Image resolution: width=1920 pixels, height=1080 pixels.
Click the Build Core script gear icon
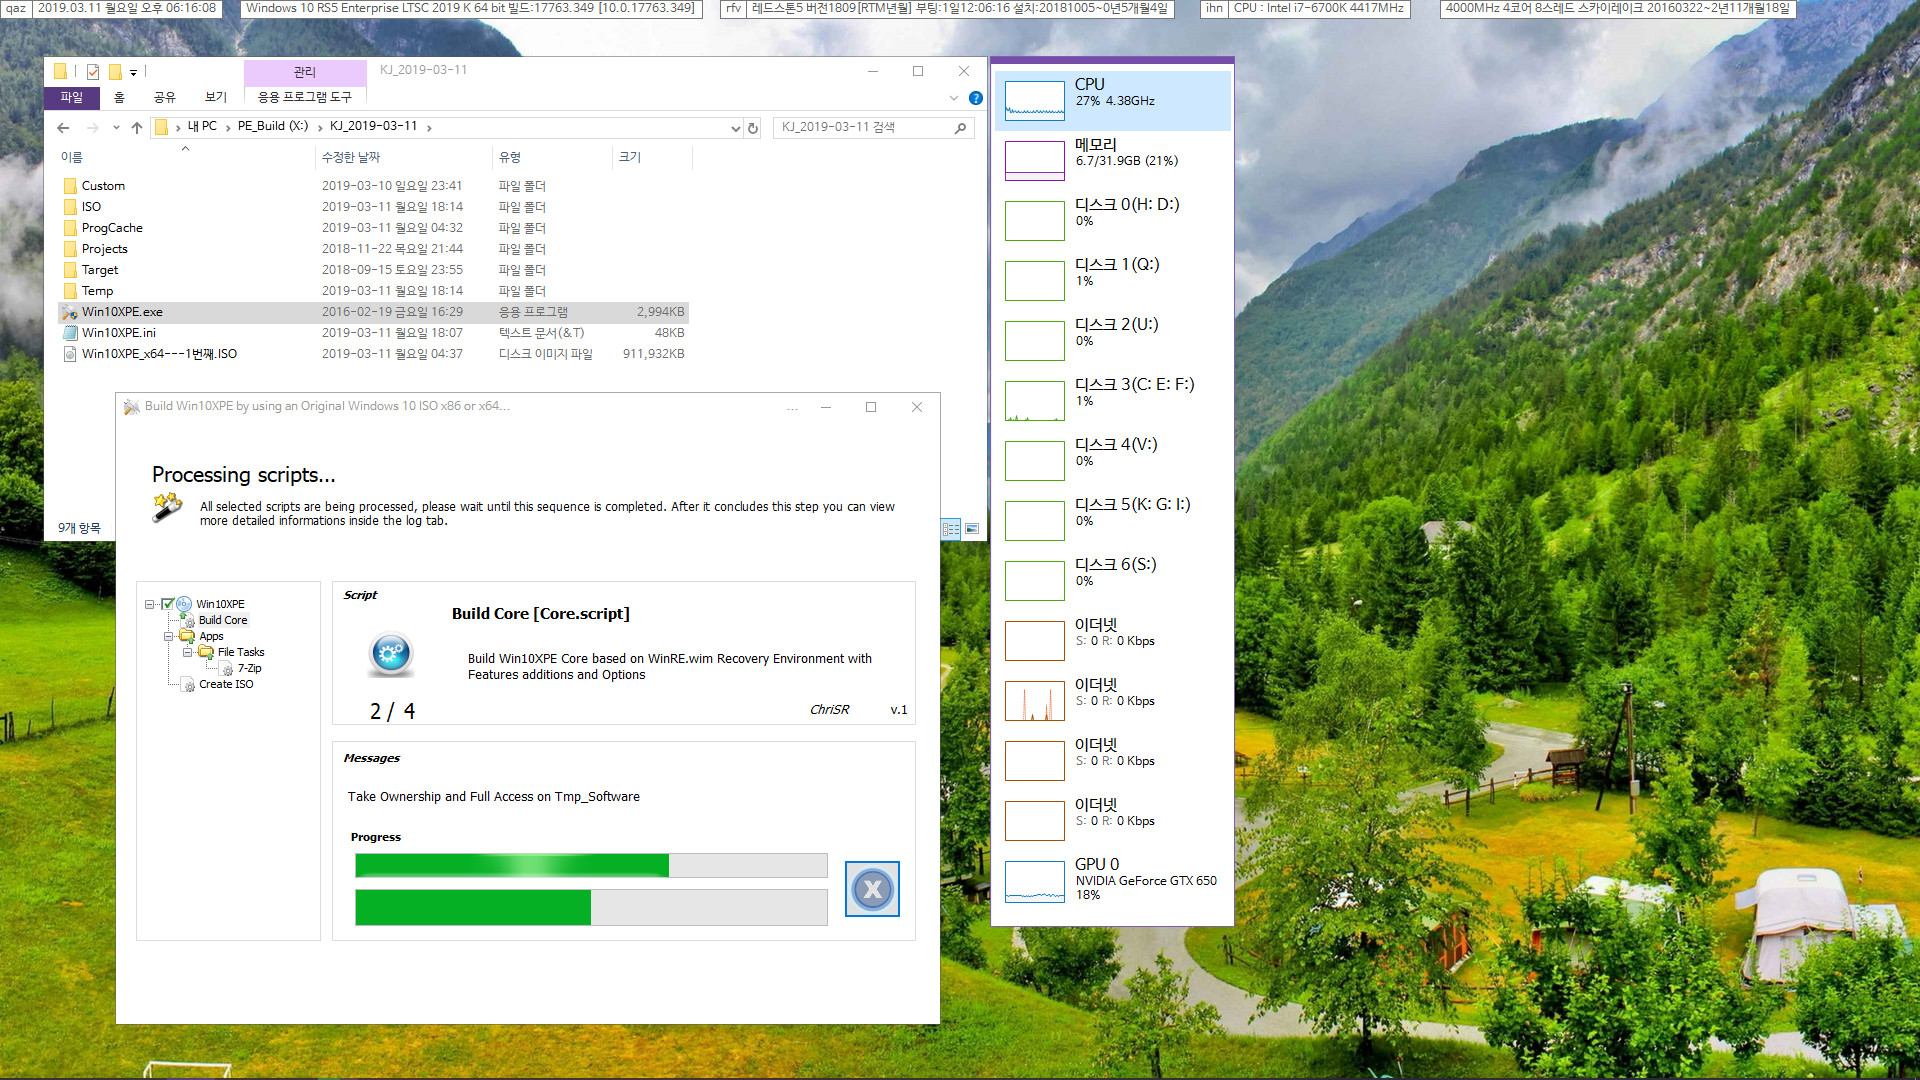pyautogui.click(x=389, y=655)
